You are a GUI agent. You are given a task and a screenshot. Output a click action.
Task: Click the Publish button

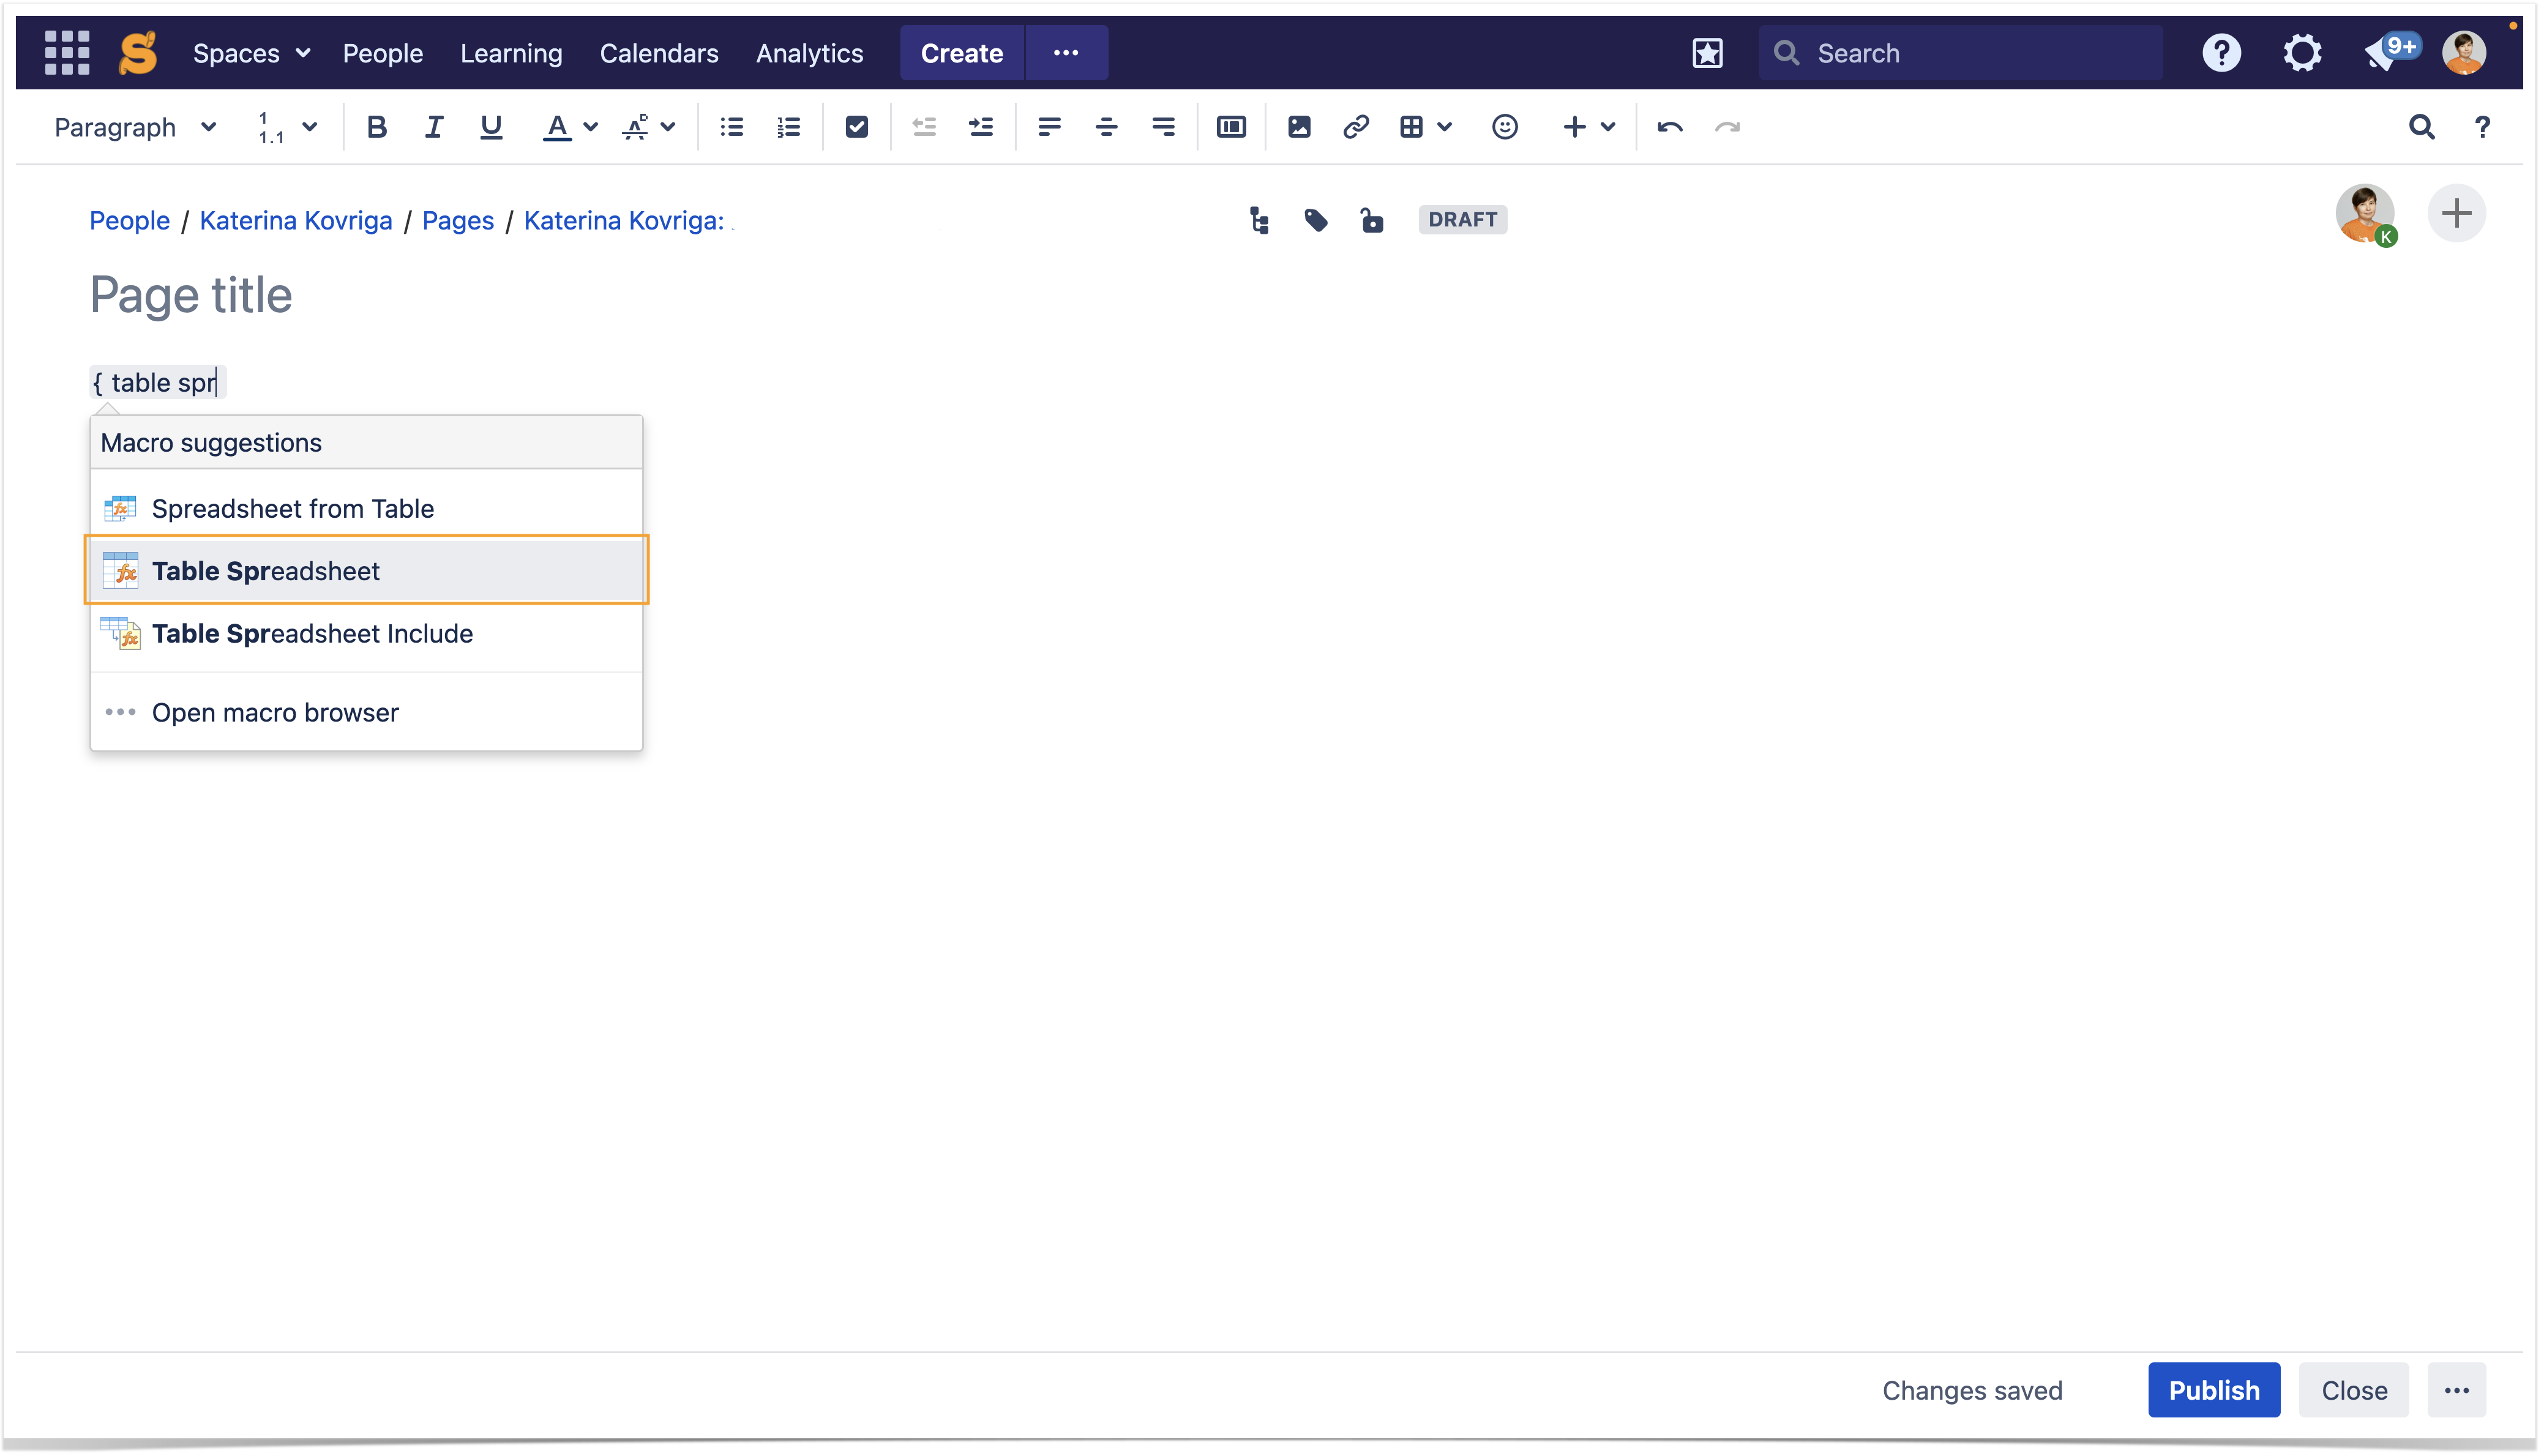click(x=2213, y=1390)
